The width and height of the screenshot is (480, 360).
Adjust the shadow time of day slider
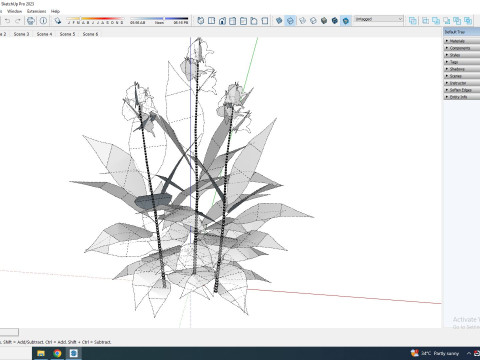(x=159, y=21)
